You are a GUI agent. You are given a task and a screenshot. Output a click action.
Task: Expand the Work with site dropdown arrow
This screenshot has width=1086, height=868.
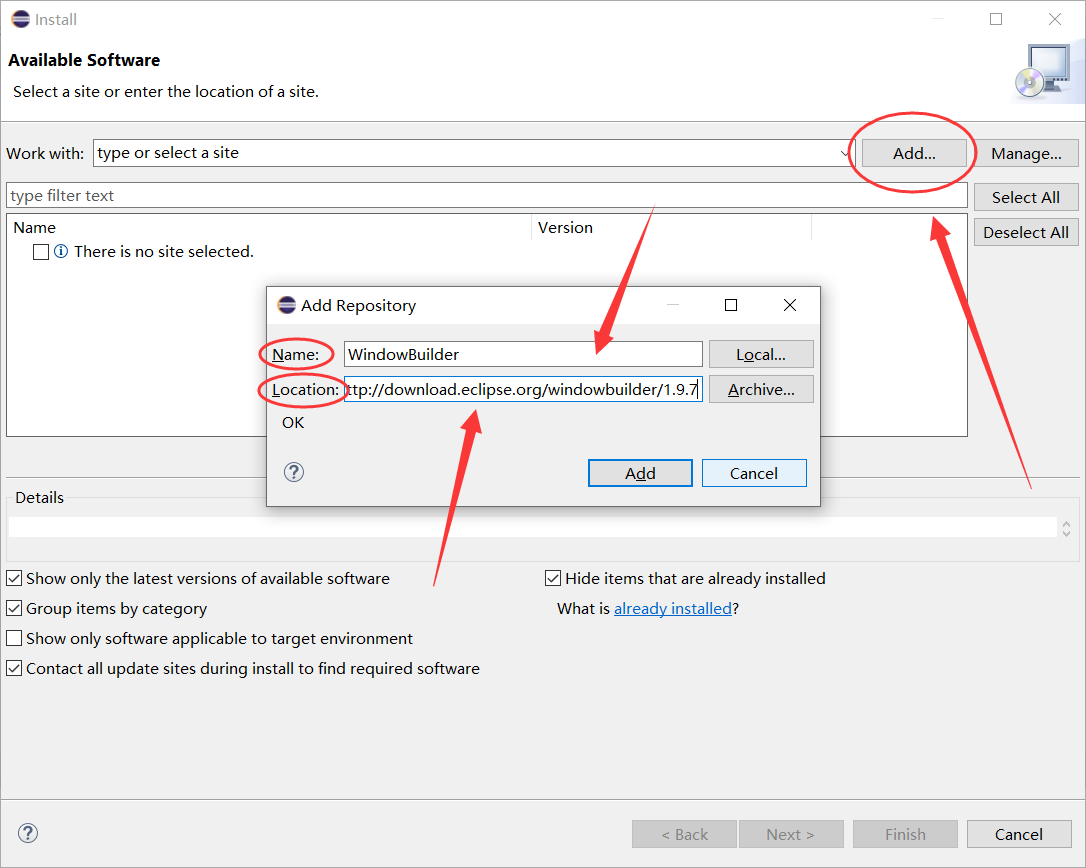(844, 153)
